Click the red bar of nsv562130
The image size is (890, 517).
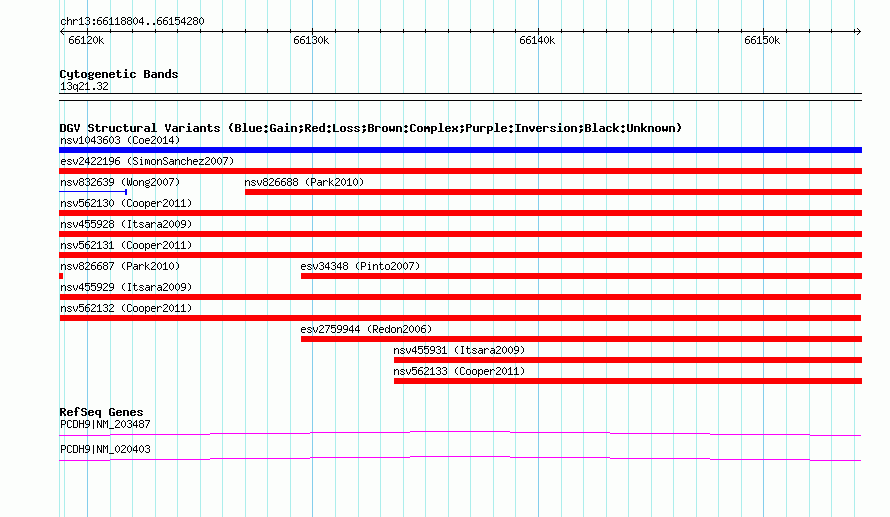click(x=460, y=213)
